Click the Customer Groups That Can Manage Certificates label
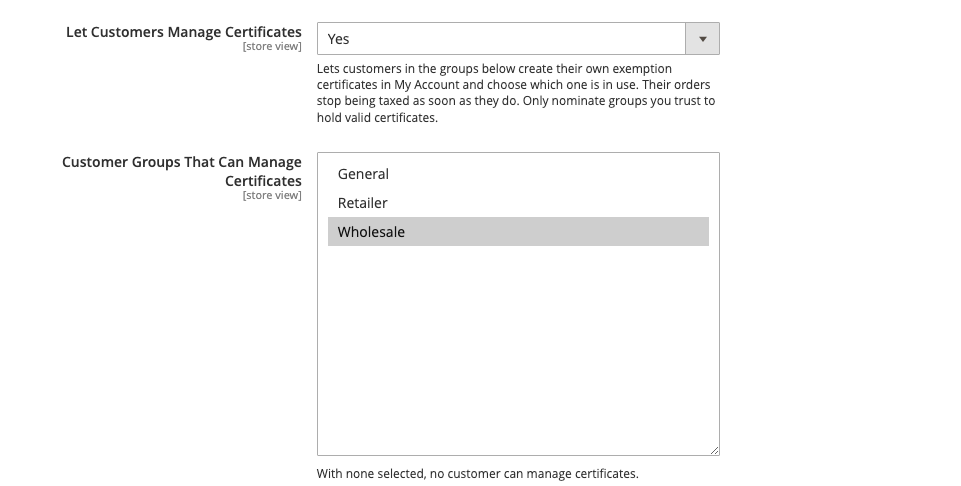Screen dimensions: 961x486 click(x=182, y=171)
